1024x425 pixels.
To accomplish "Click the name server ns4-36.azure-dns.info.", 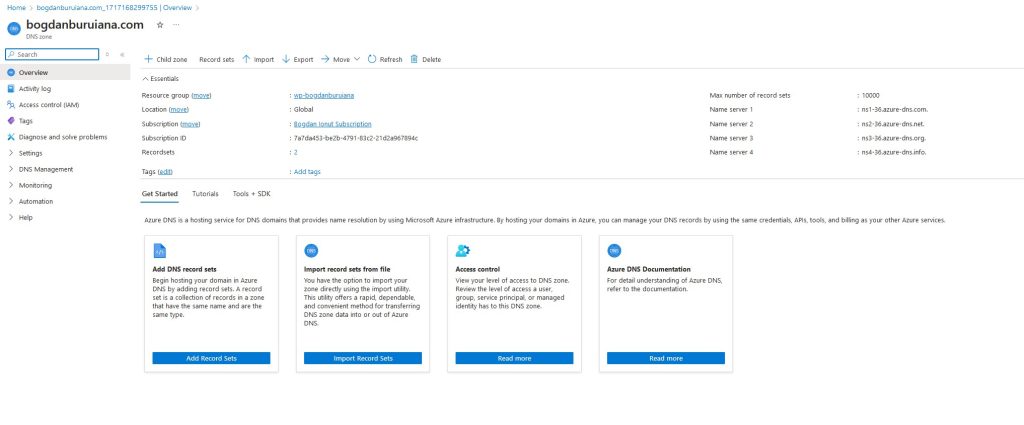I will pos(894,152).
